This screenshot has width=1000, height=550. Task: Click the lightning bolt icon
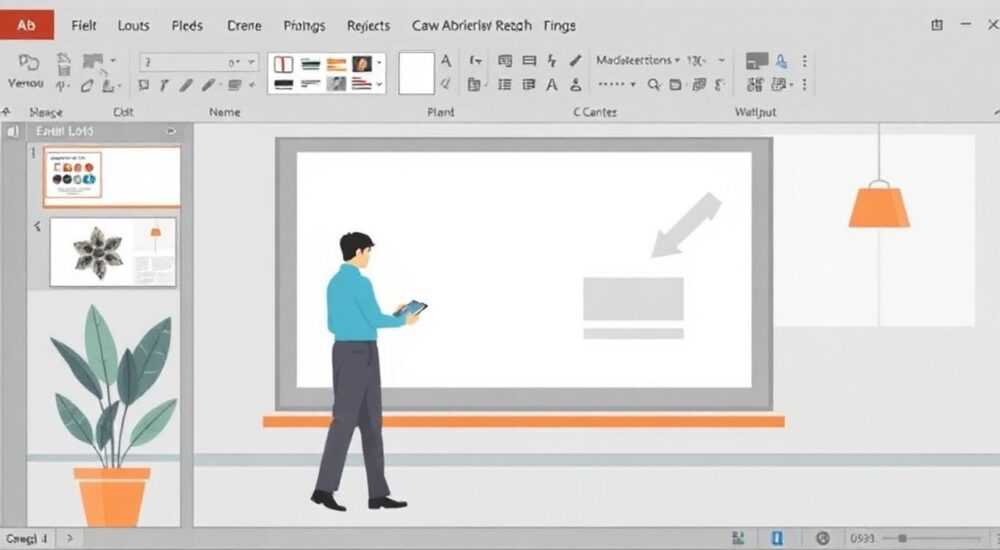coord(552,61)
